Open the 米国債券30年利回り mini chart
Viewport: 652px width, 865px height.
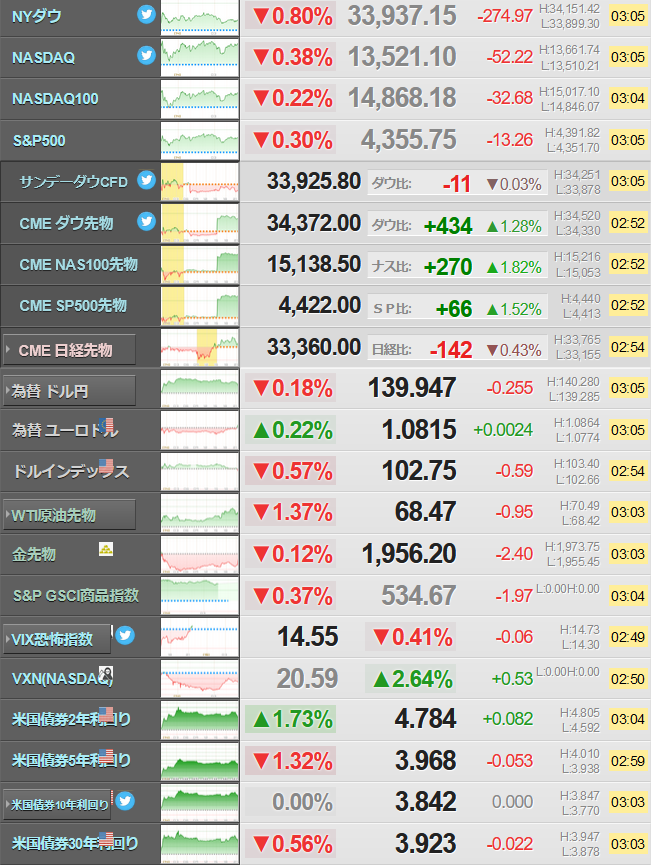pos(200,844)
